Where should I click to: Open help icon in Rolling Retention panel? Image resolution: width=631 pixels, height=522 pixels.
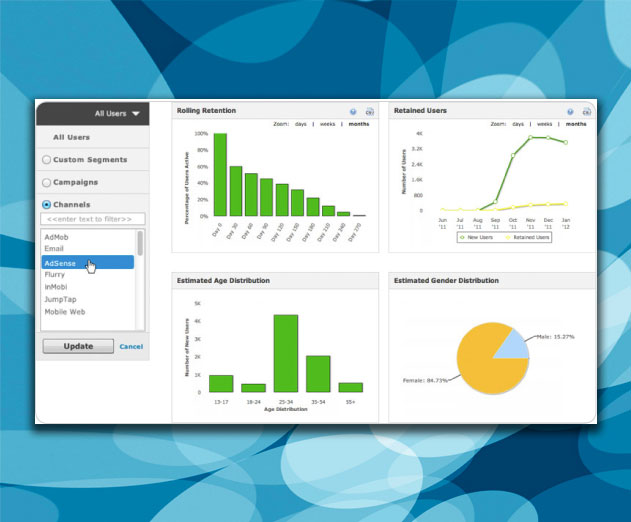353,112
